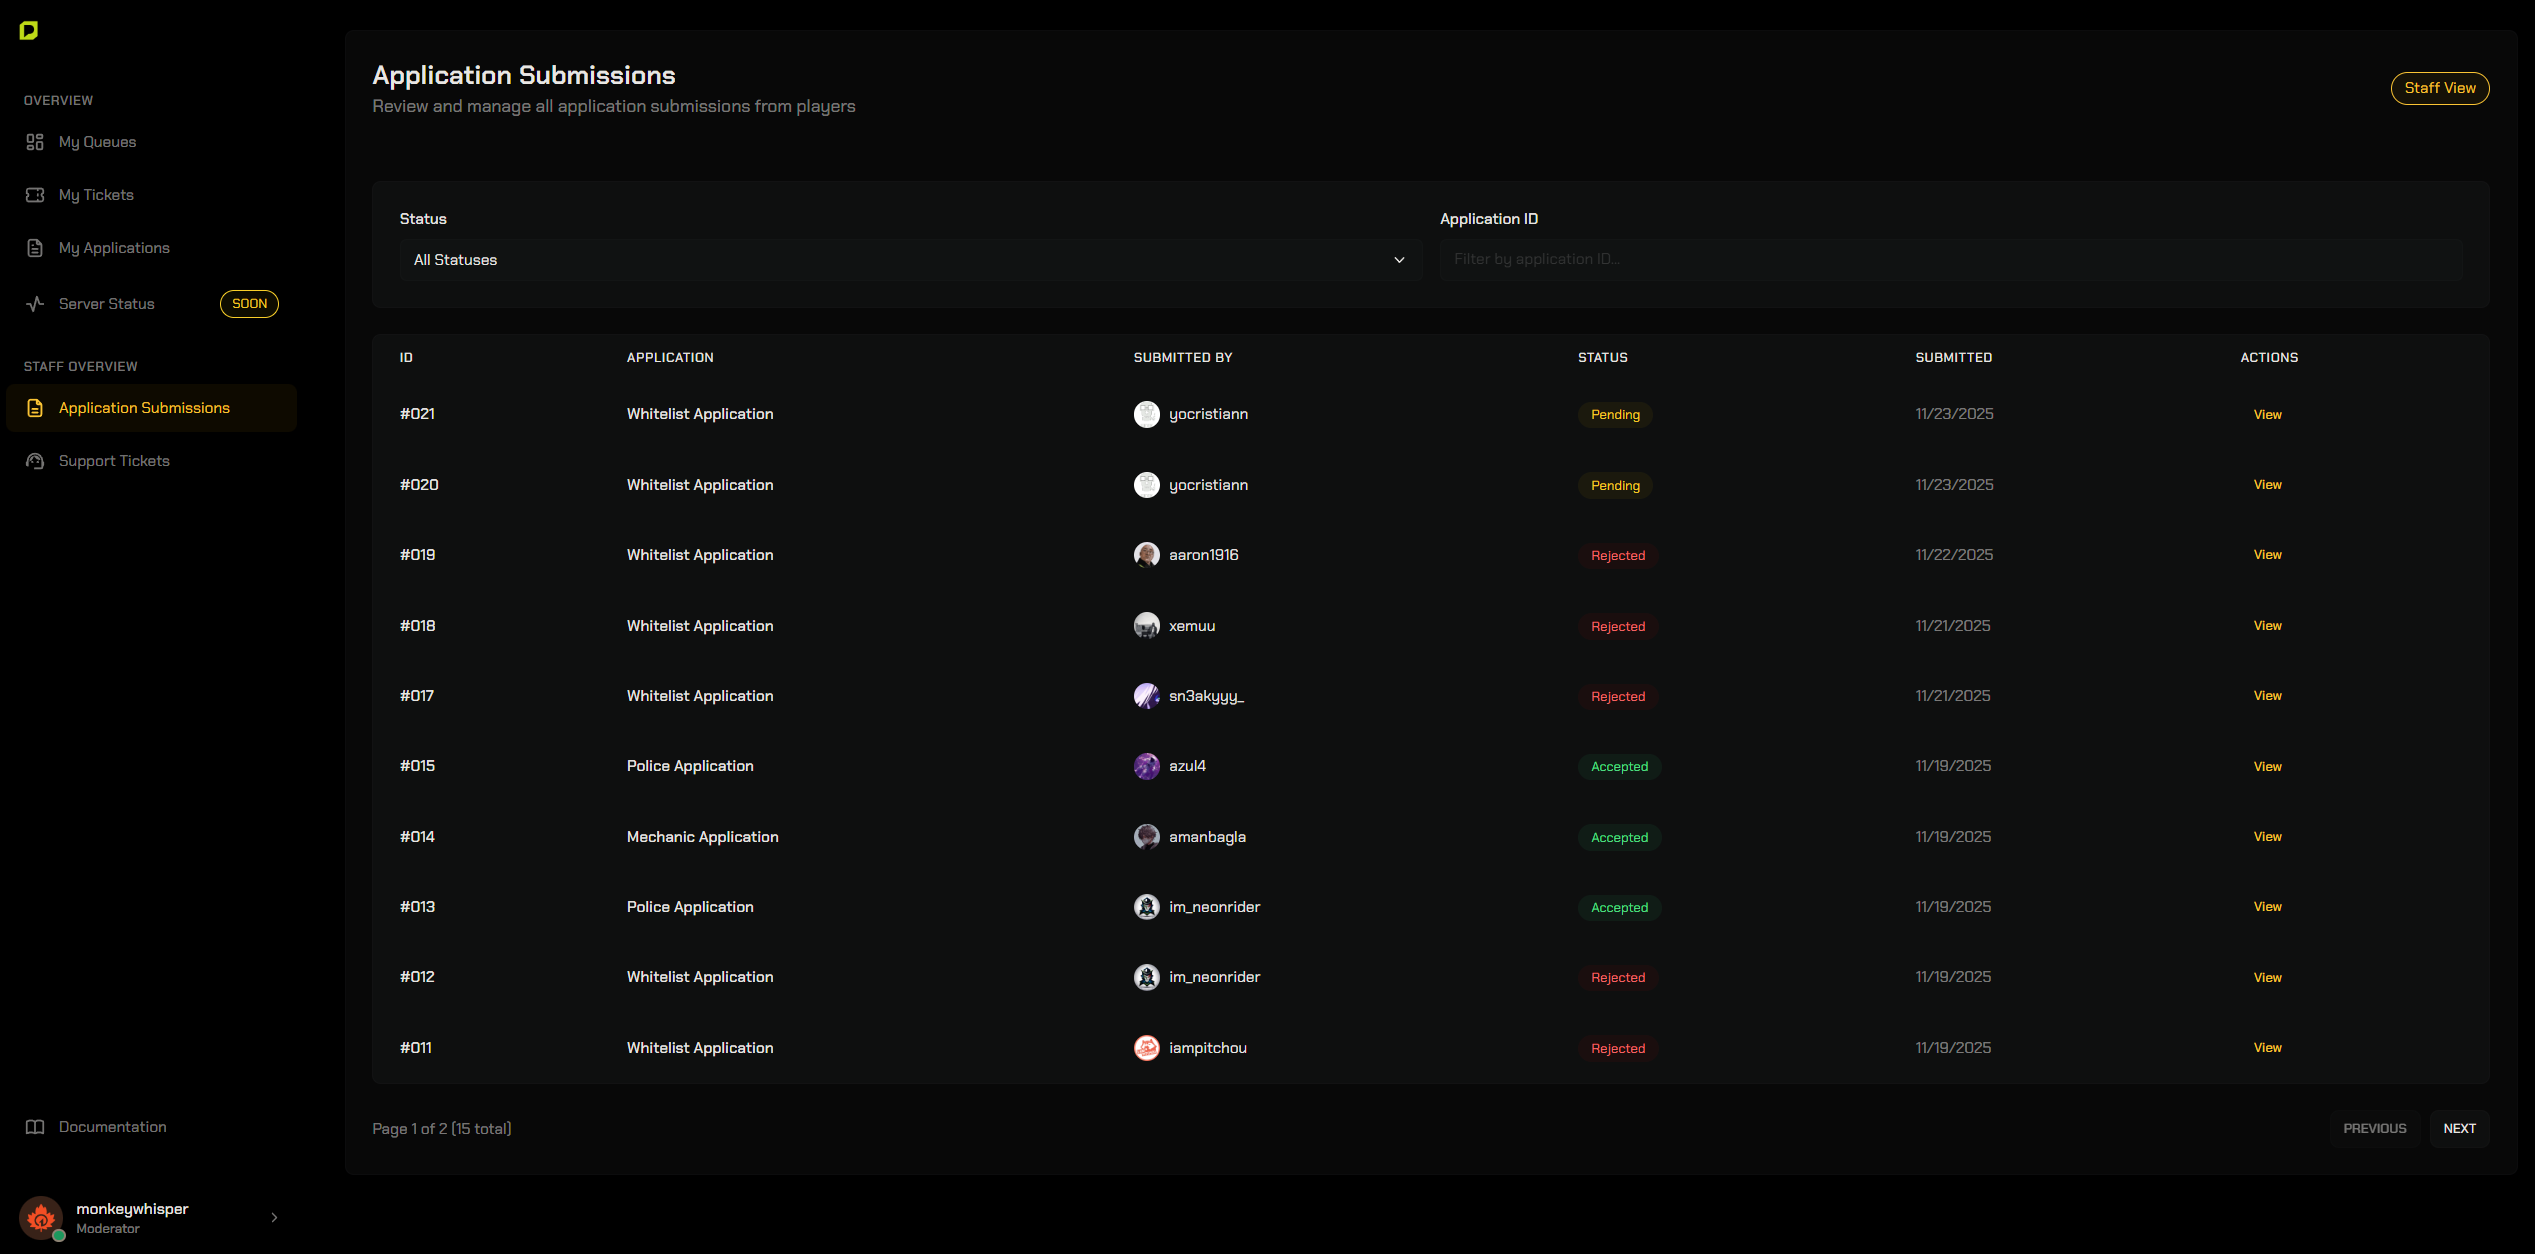Go to the NEXT page
This screenshot has height=1254, width=2535.
(2459, 1128)
